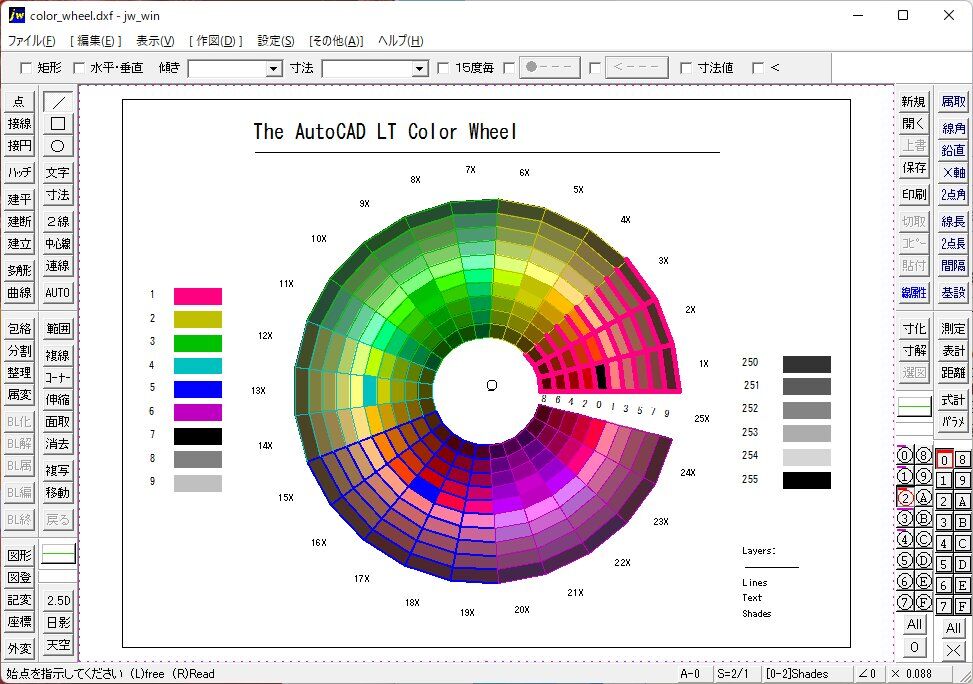Select the circle drawing tool icon
973x684 pixels.
(x=58, y=146)
